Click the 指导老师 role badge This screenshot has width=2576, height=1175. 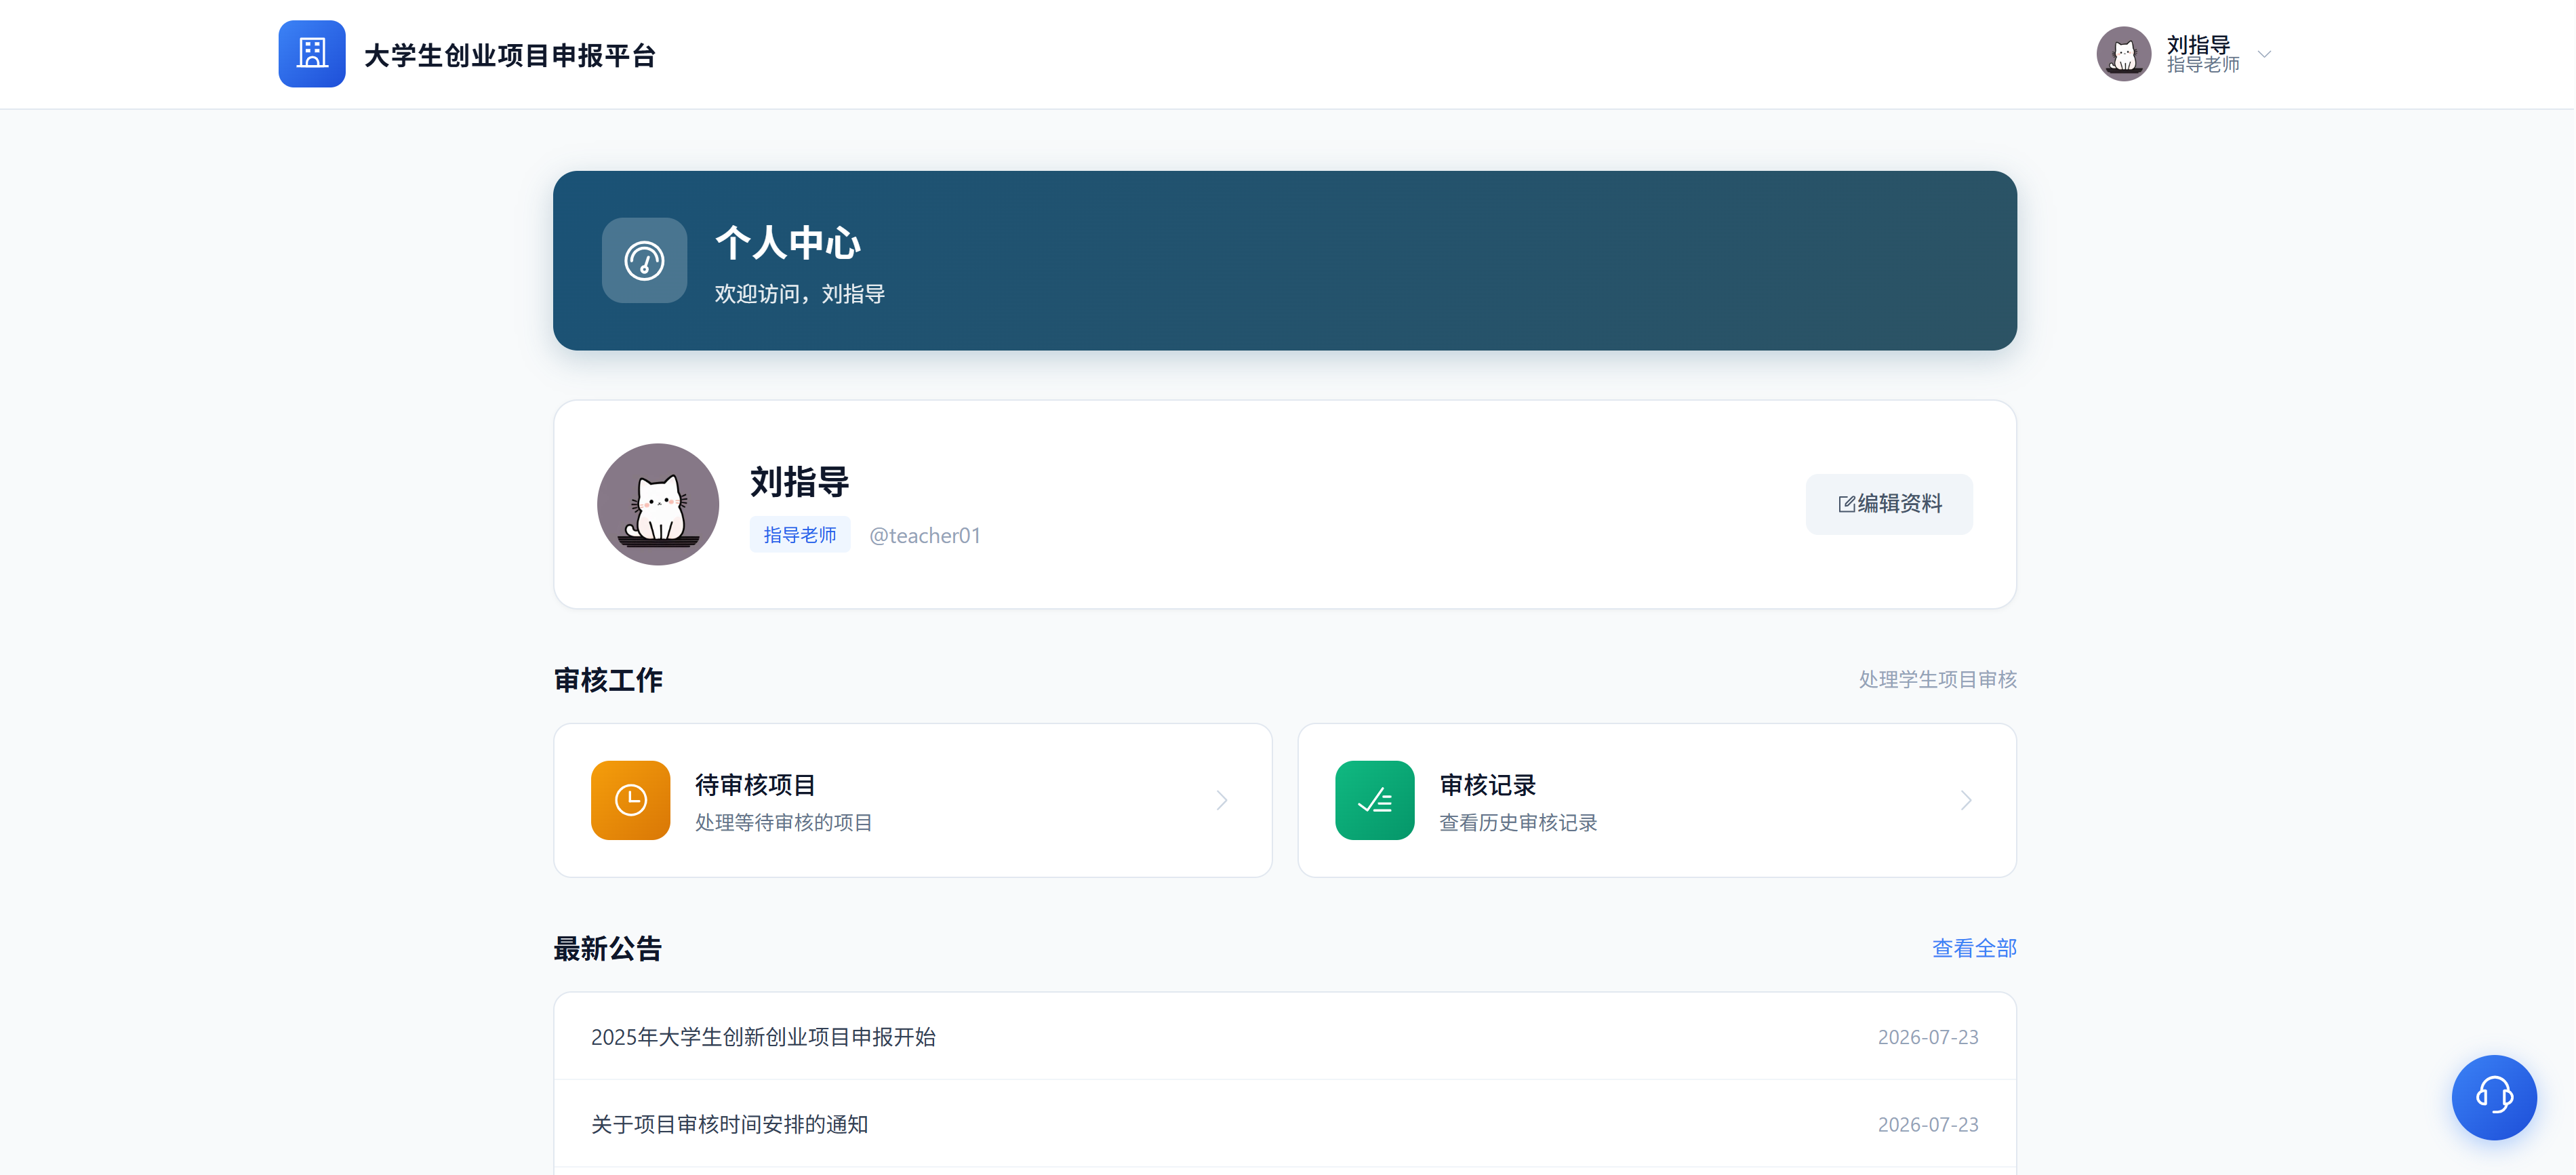pos(800,535)
